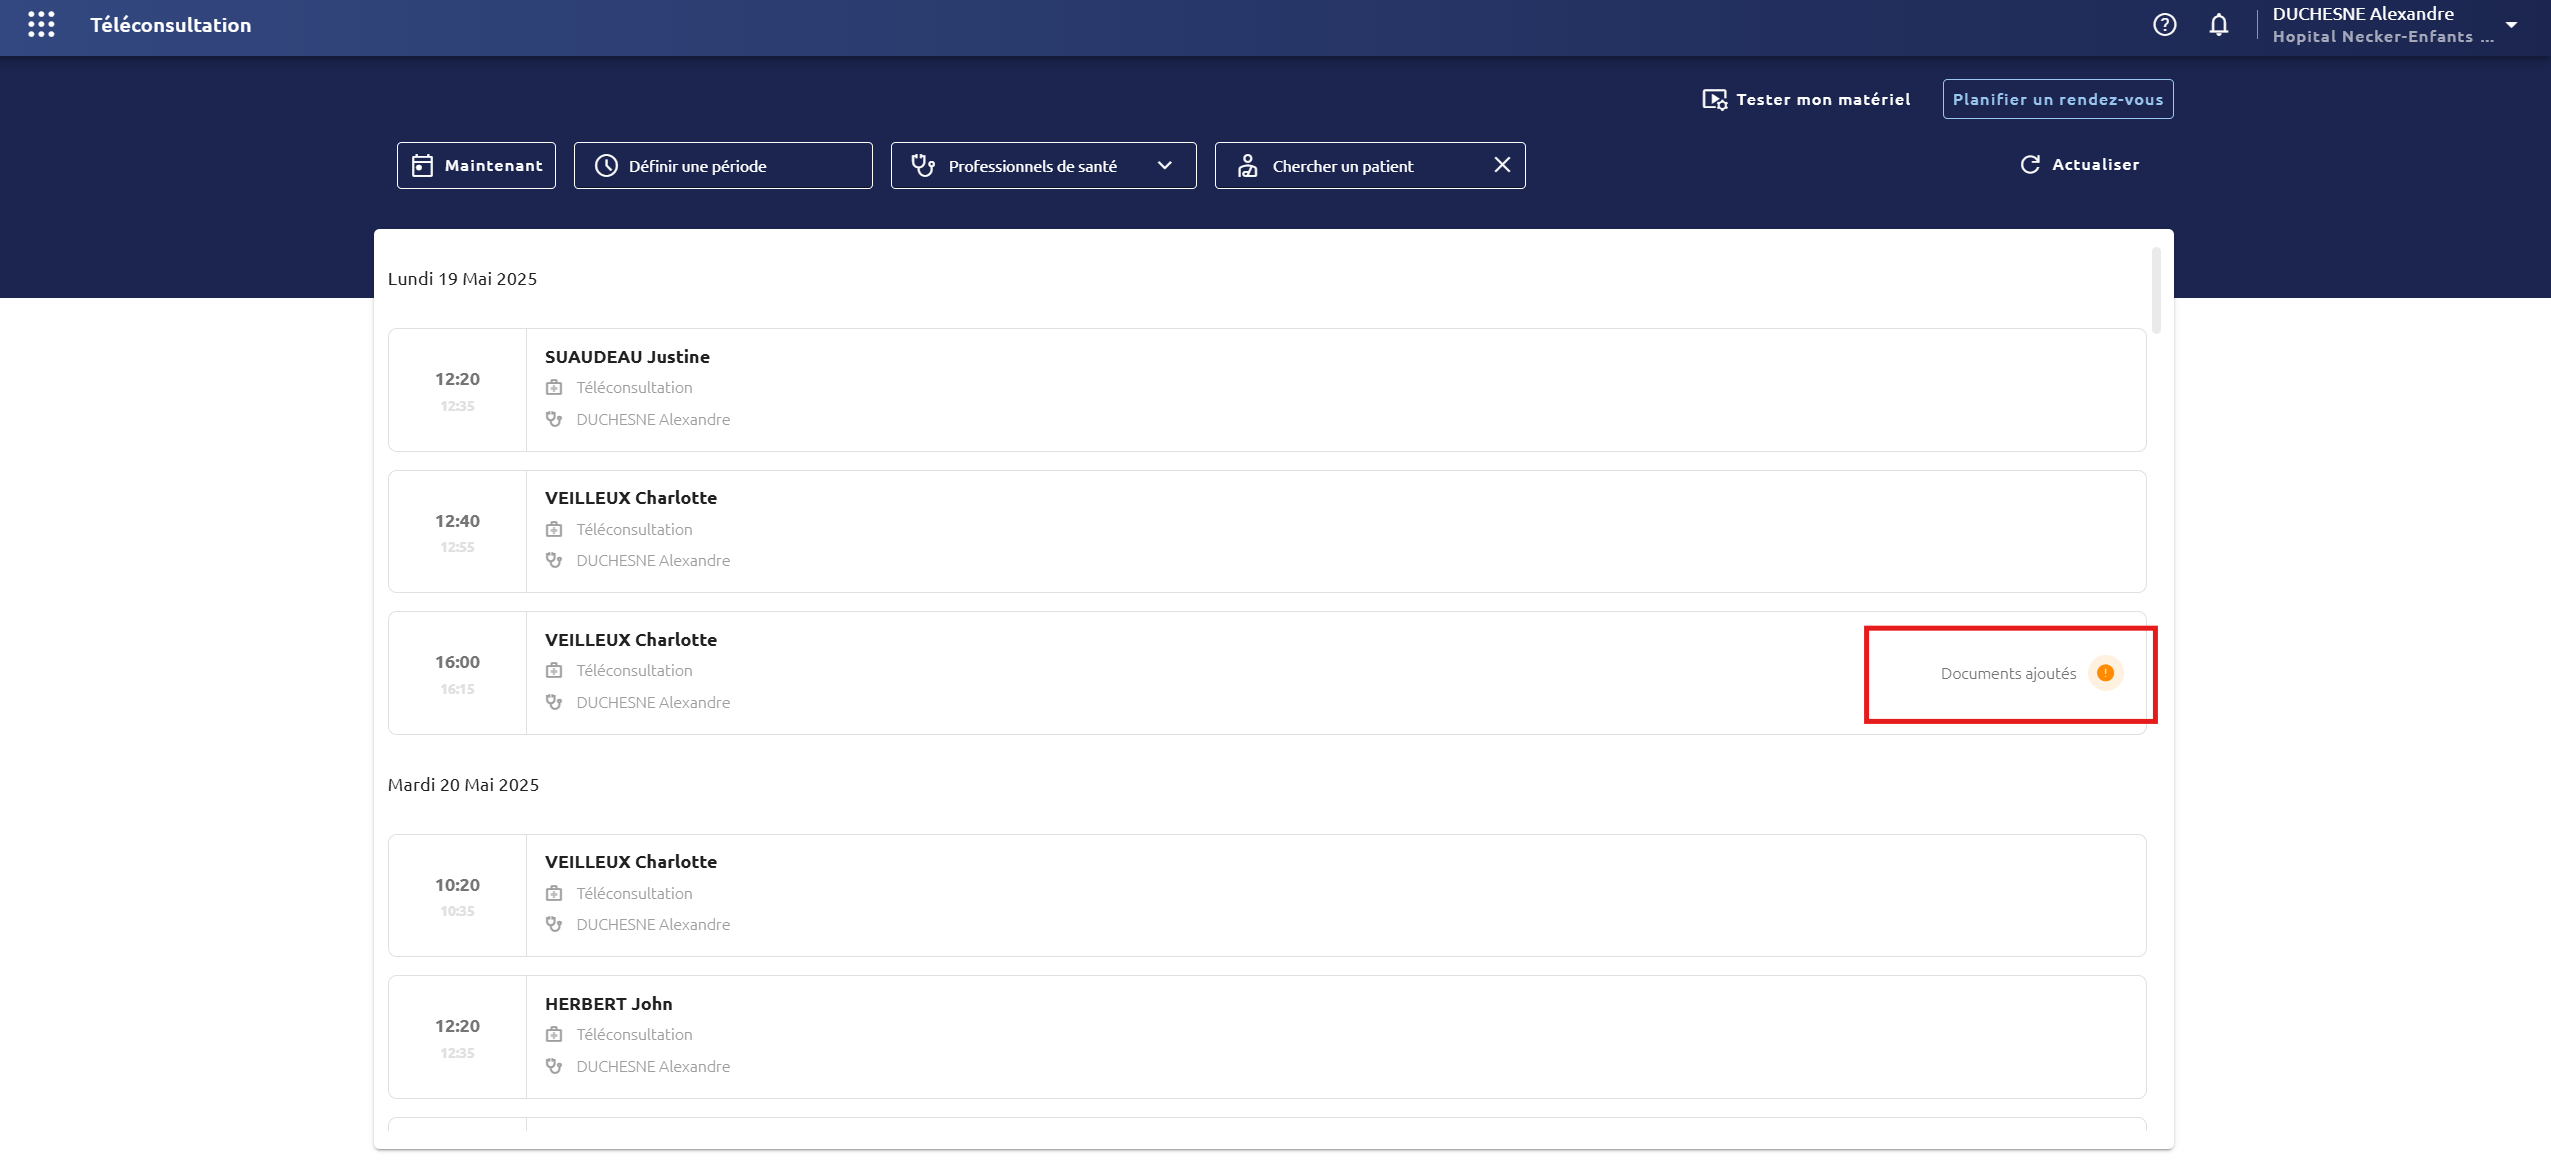Click the 12:40 time slot cell
This screenshot has height=1162, width=2551.
pos(457,531)
